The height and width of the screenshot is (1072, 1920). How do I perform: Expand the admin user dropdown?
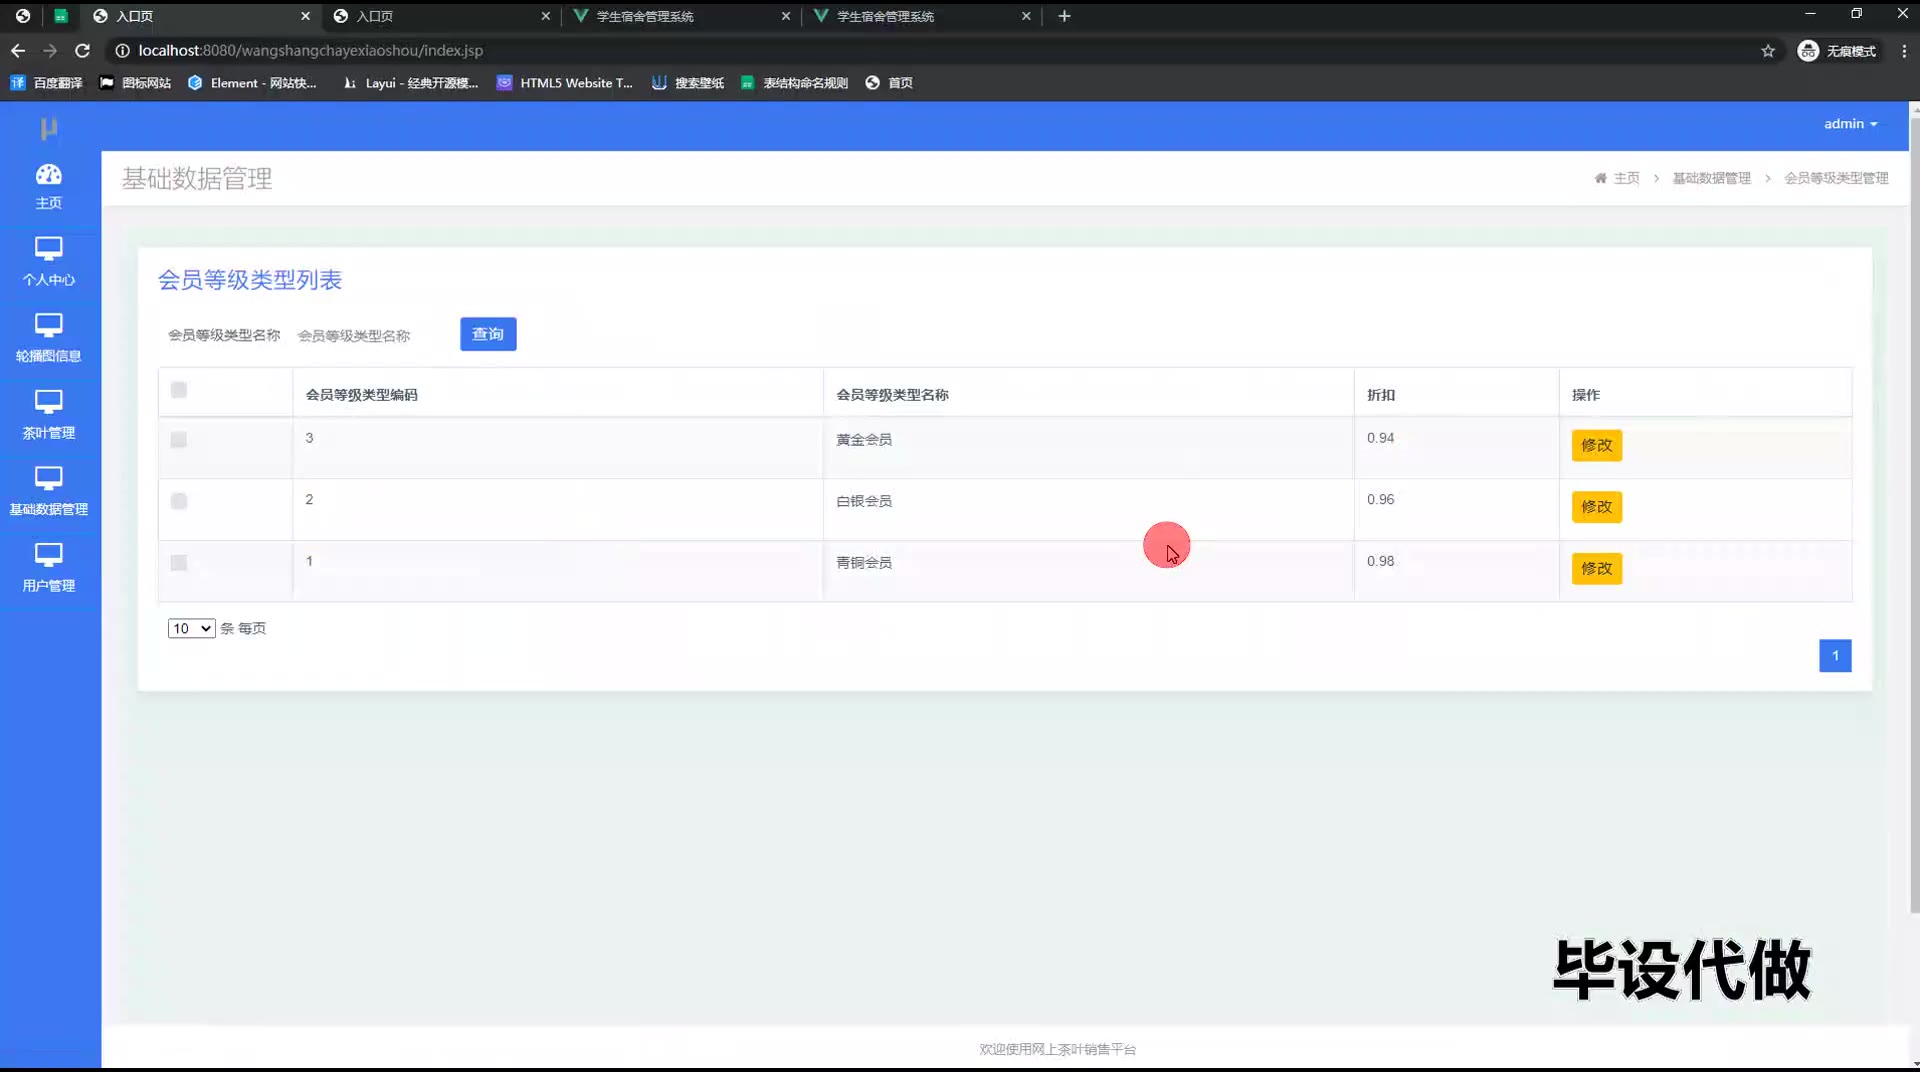(x=1850, y=124)
